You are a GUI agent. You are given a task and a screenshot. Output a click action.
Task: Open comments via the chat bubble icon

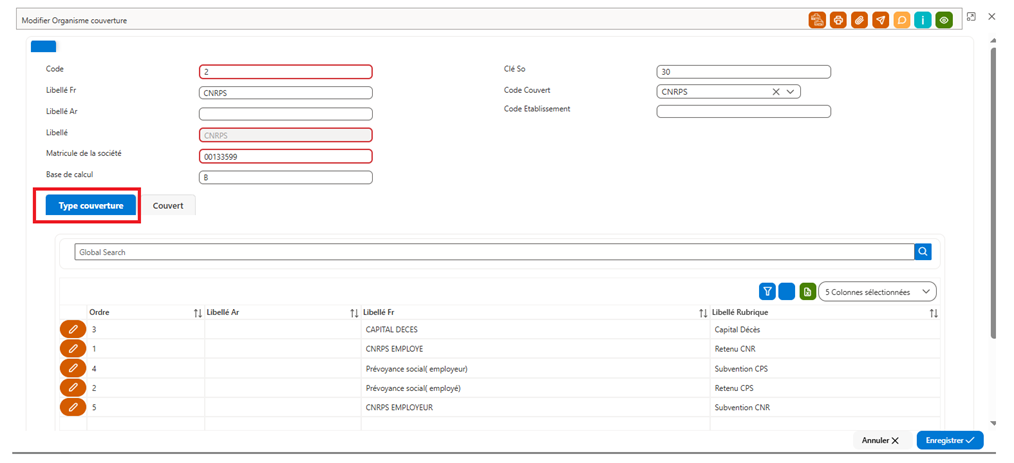click(x=901, y=20)
